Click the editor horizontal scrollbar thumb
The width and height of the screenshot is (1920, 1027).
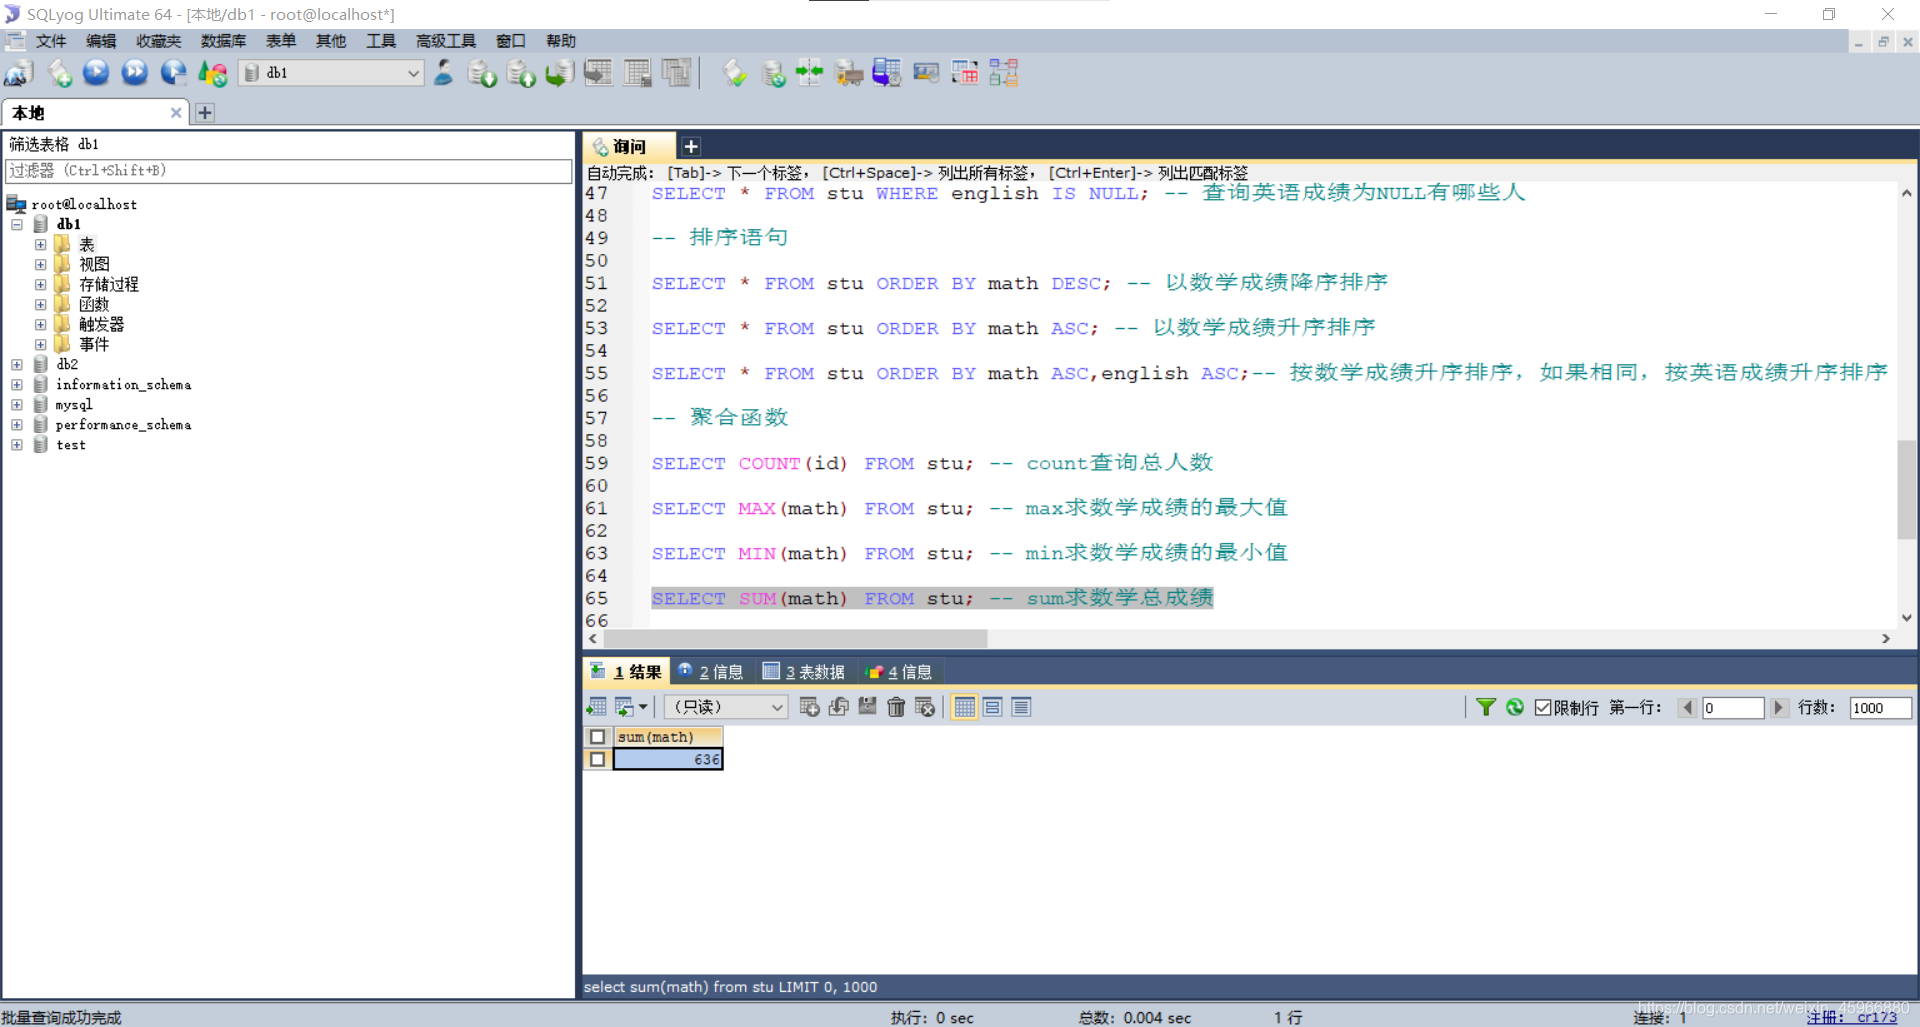pyautogui.click(x=795, y=638)
